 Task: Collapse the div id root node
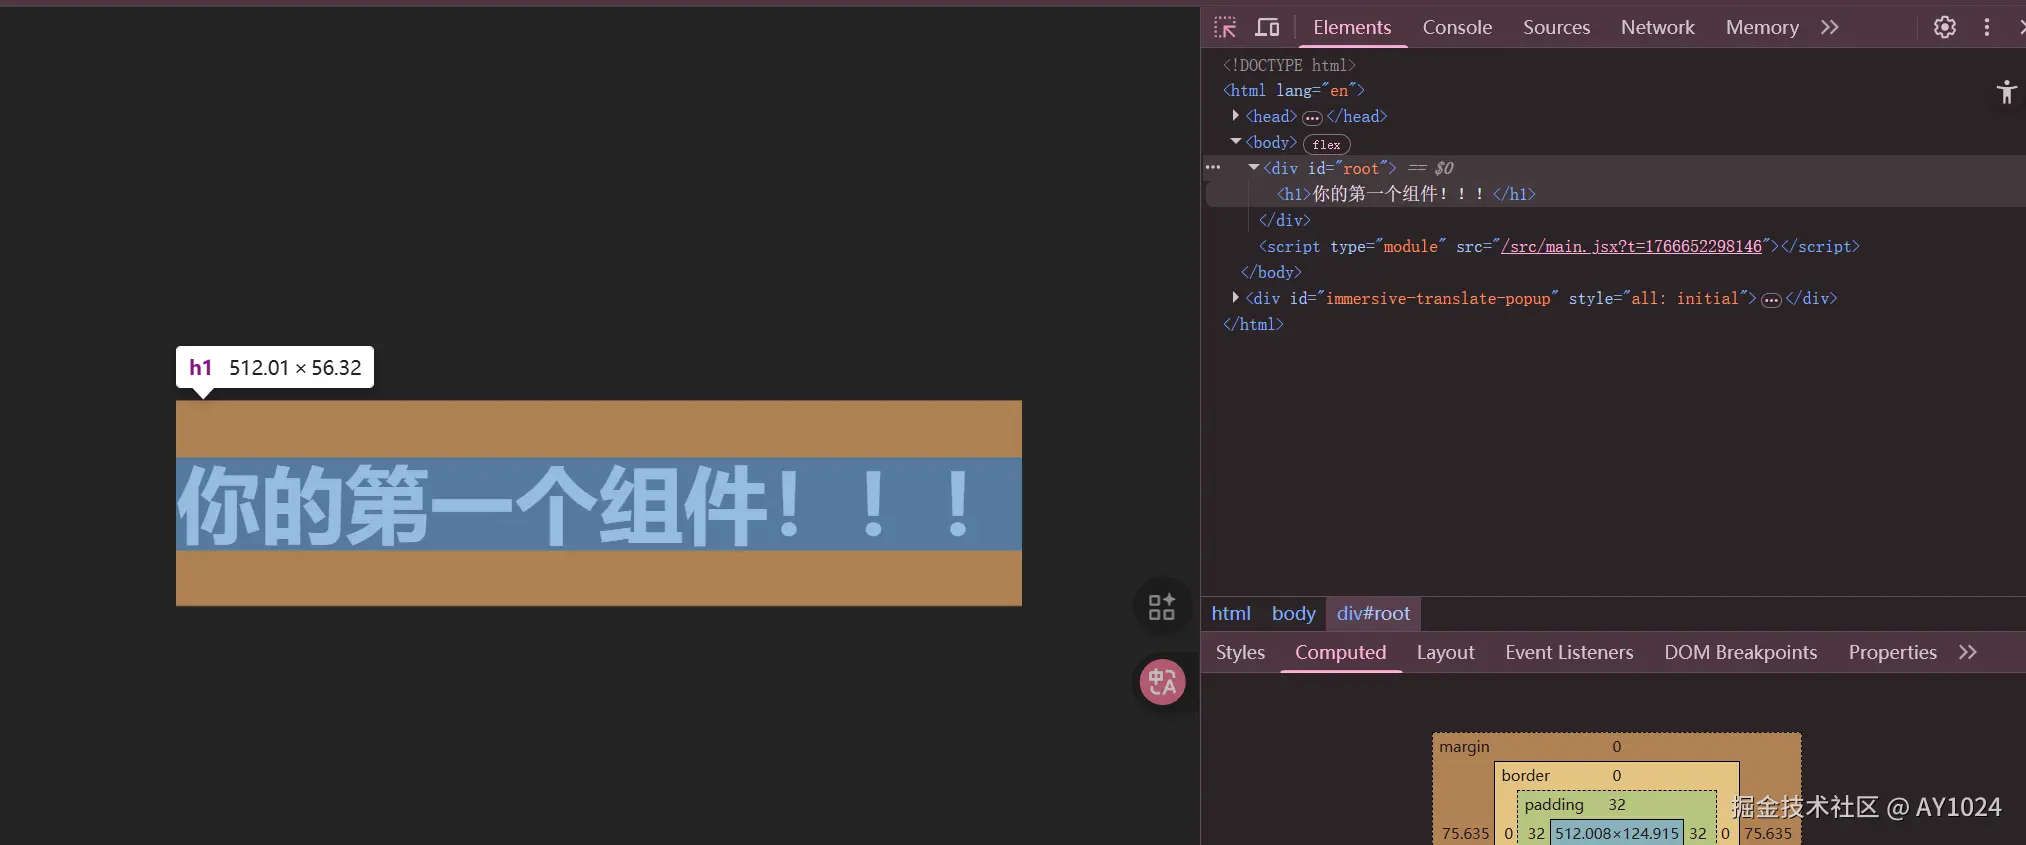coord(1253,168)
